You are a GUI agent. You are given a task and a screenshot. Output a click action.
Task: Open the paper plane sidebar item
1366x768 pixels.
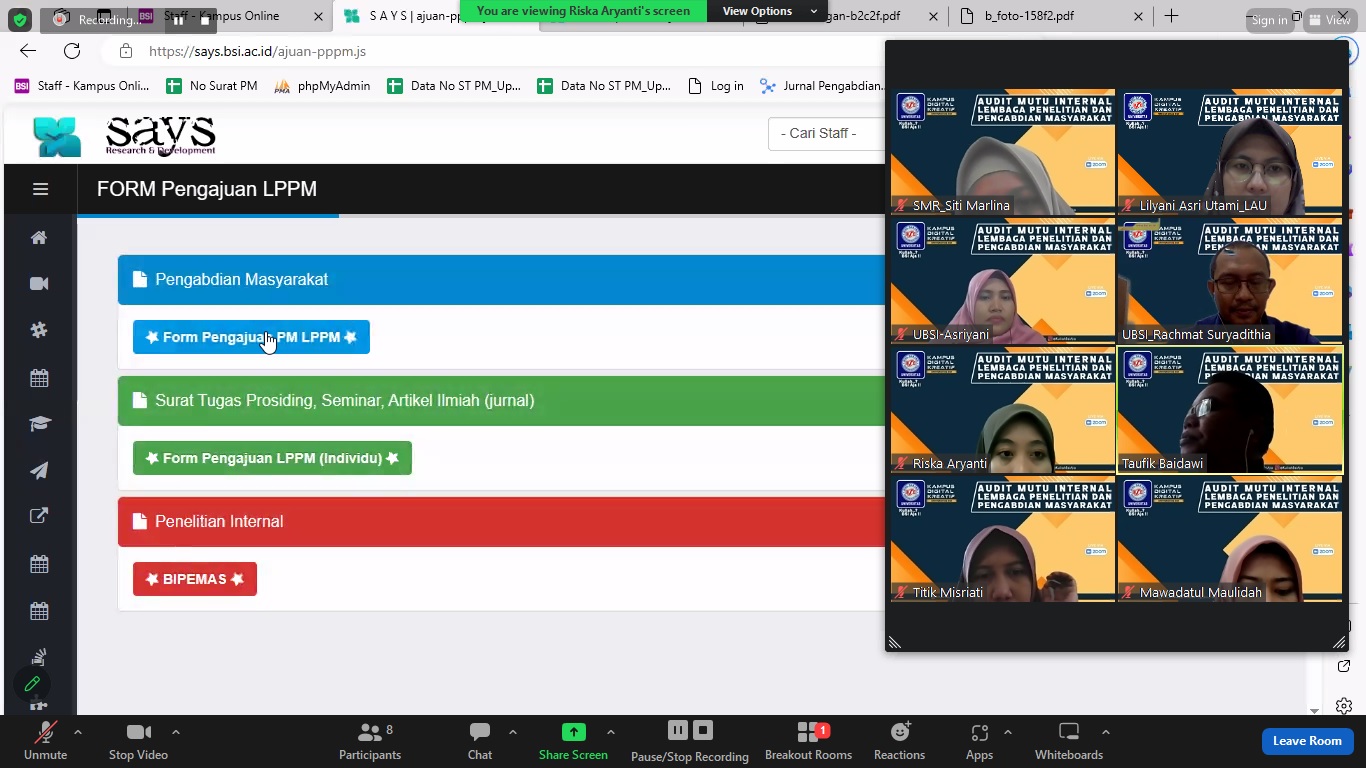point(39,471)
